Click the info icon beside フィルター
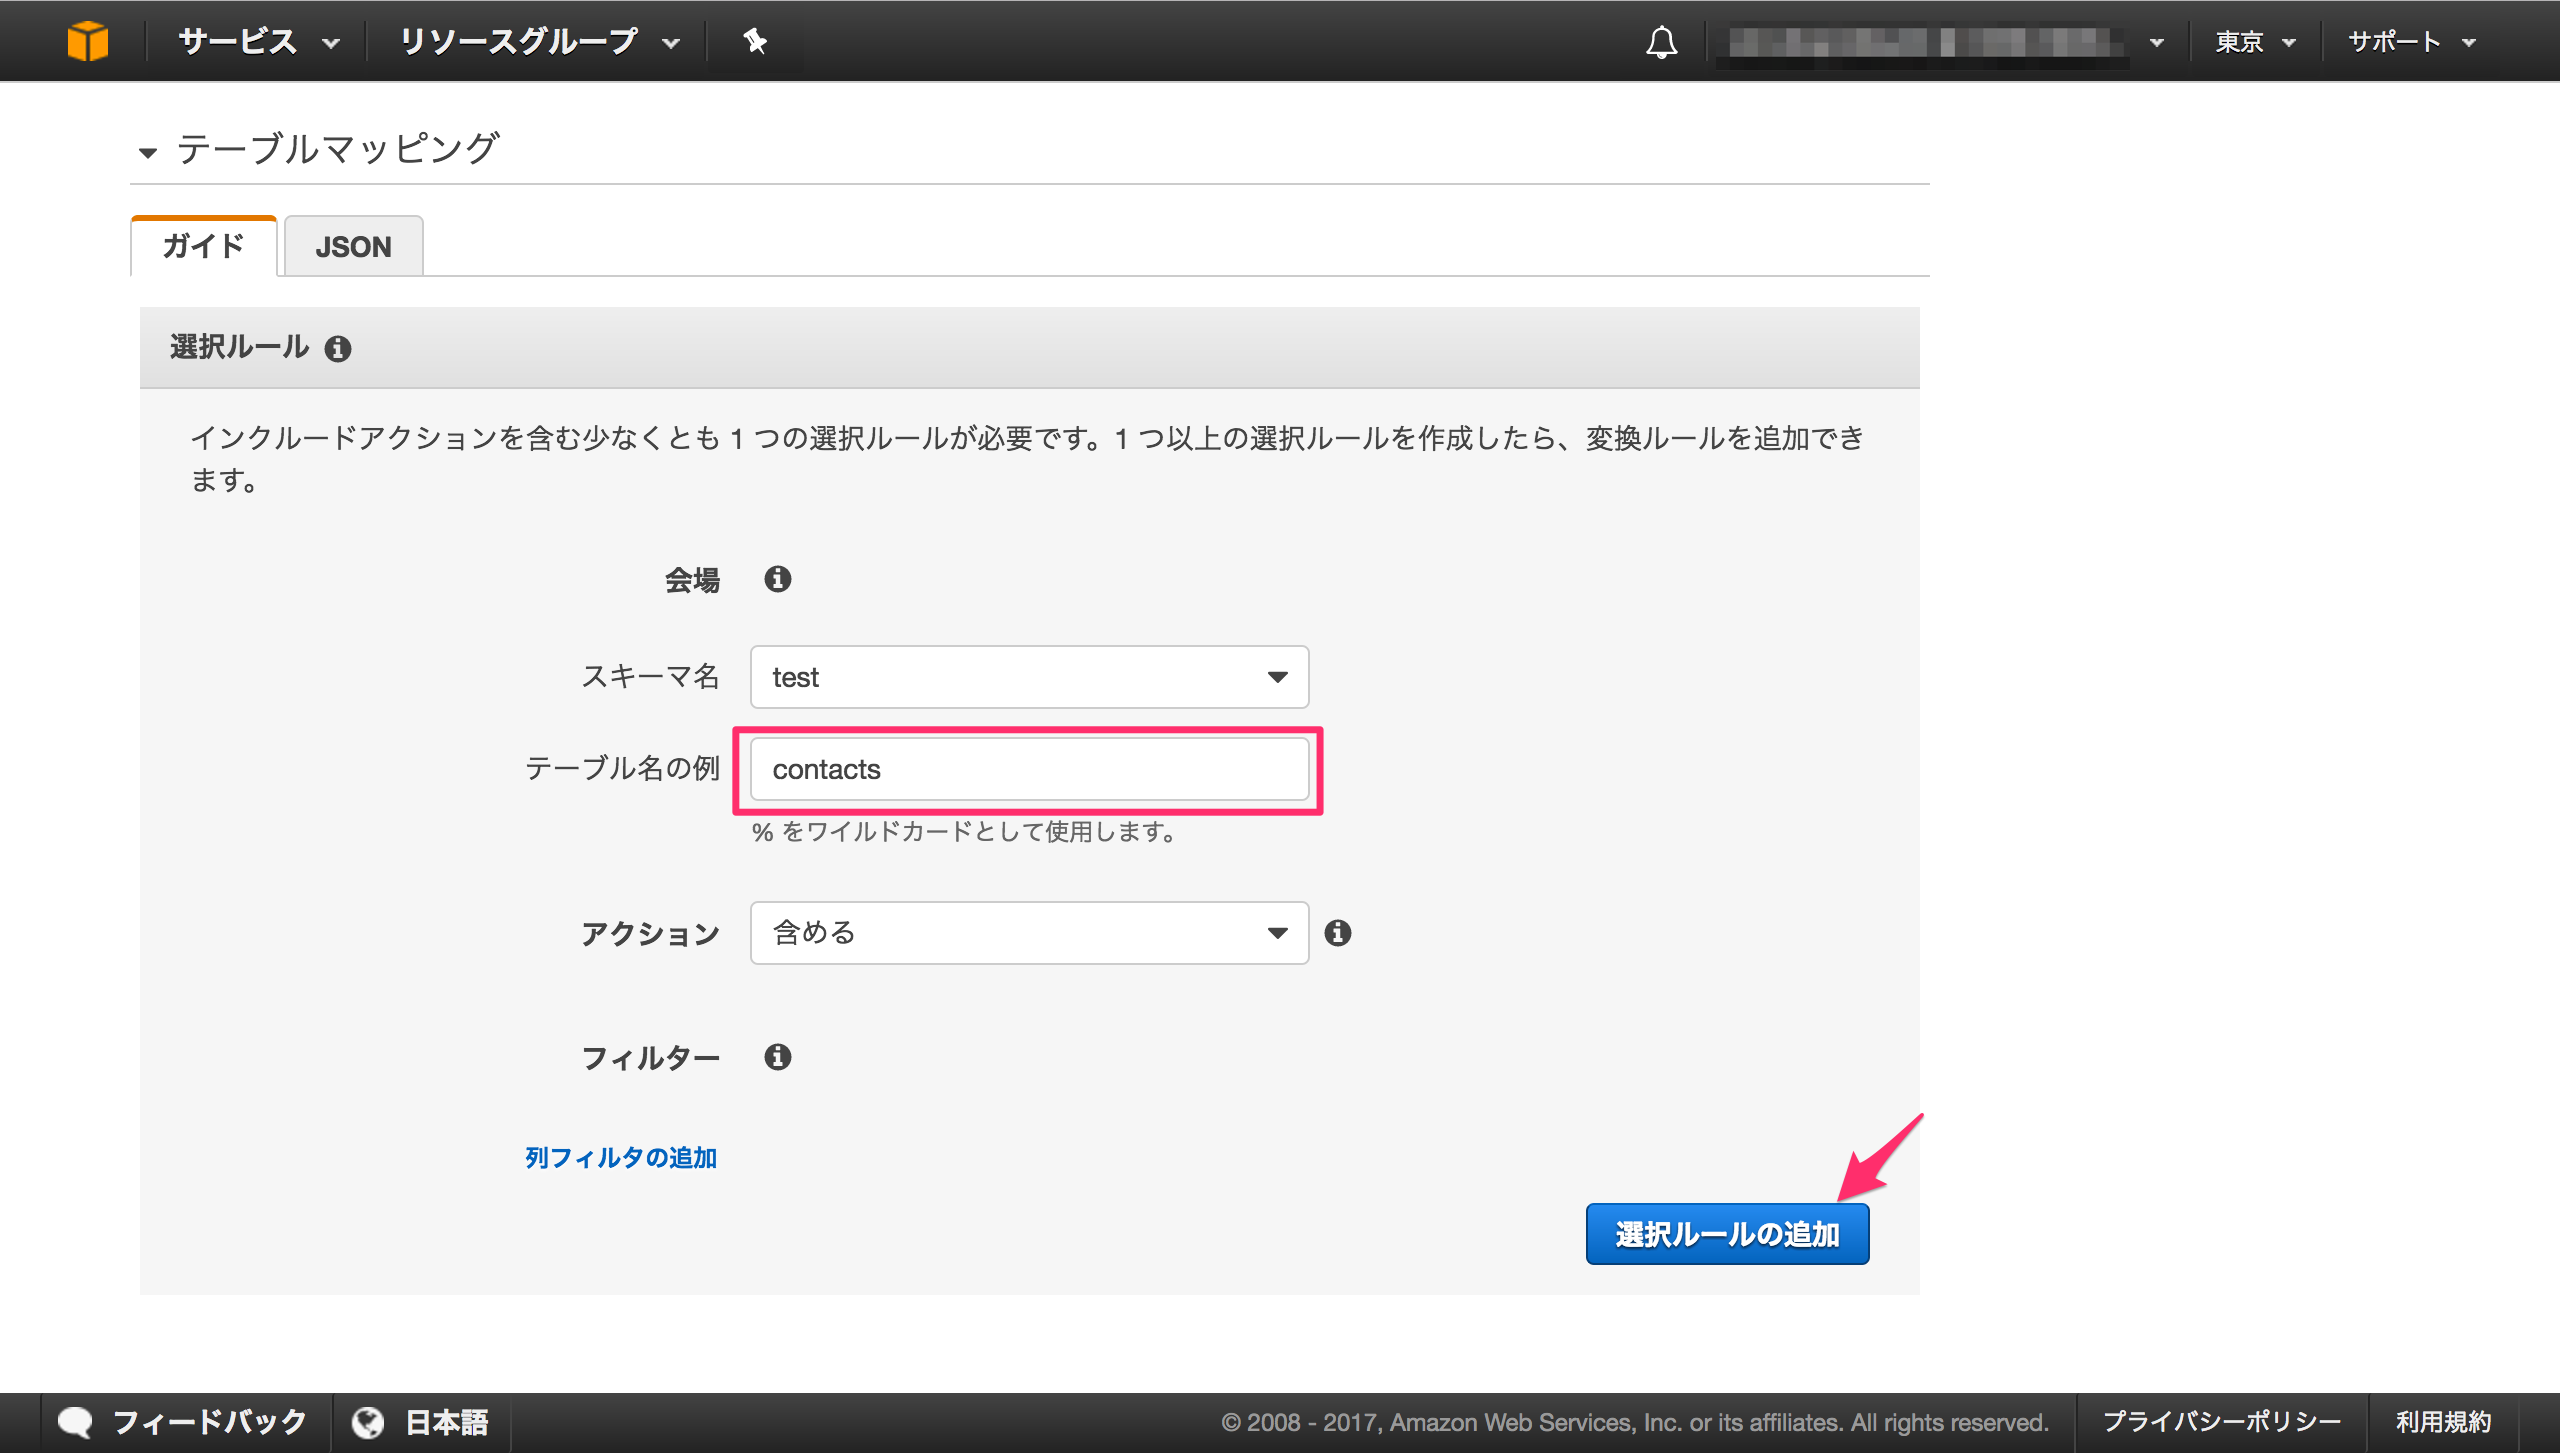The width and height of the screenshot is (2560, 1453). pyautogui.click(x=779, y=1057)
